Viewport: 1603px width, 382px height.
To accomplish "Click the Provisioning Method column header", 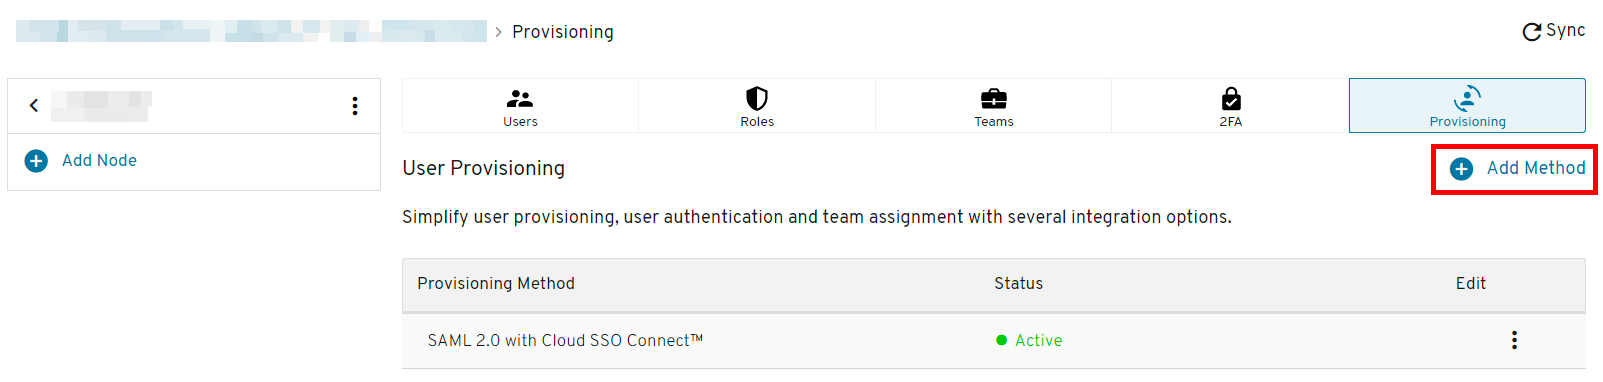I will click(496, 284).
